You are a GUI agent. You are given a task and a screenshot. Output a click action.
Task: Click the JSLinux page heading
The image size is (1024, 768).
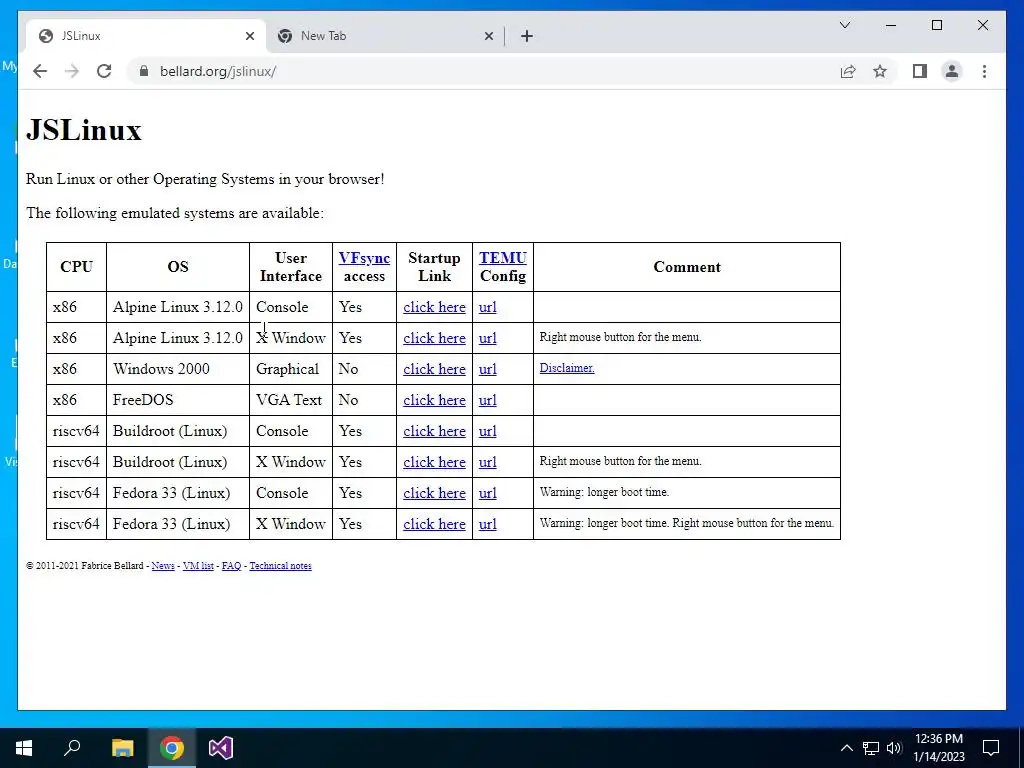pos(84,130)
